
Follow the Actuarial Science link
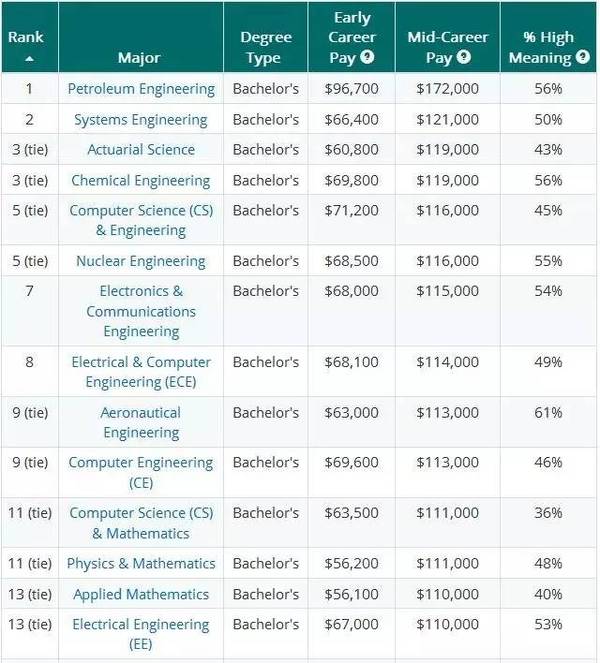coord(141,150)
